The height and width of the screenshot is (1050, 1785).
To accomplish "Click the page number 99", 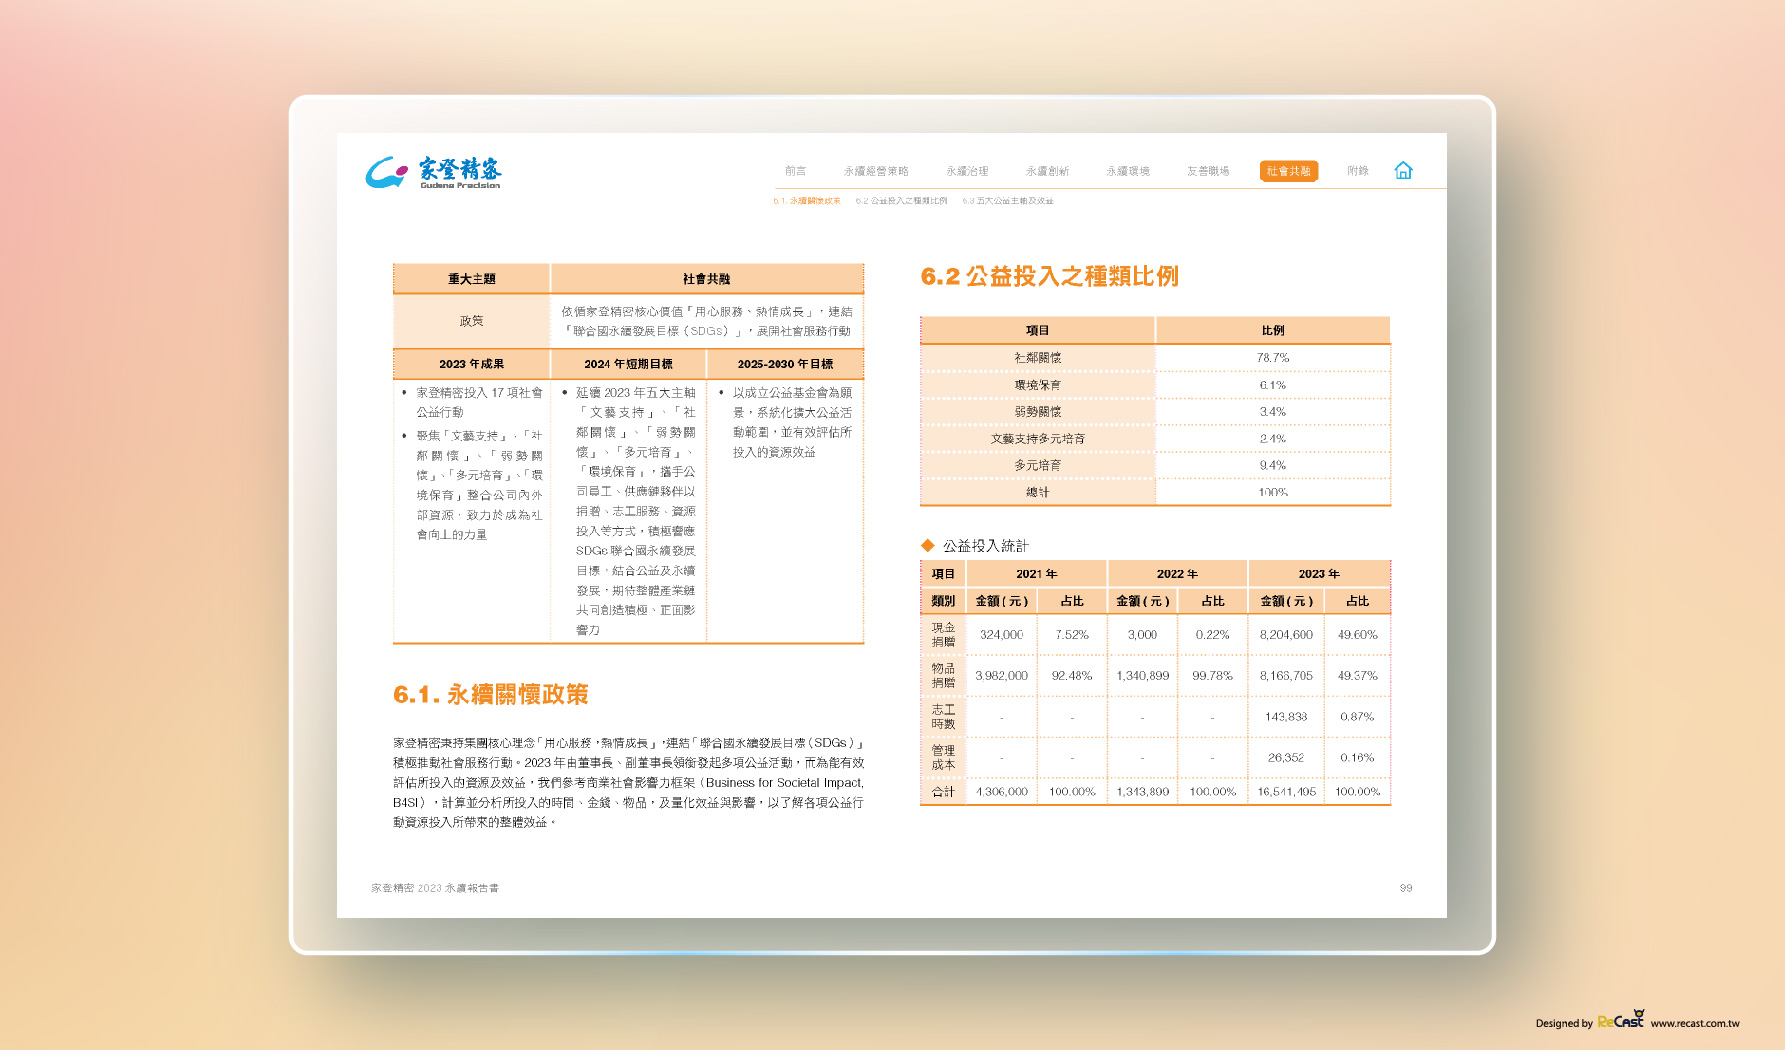I will tap(1406, 888).
